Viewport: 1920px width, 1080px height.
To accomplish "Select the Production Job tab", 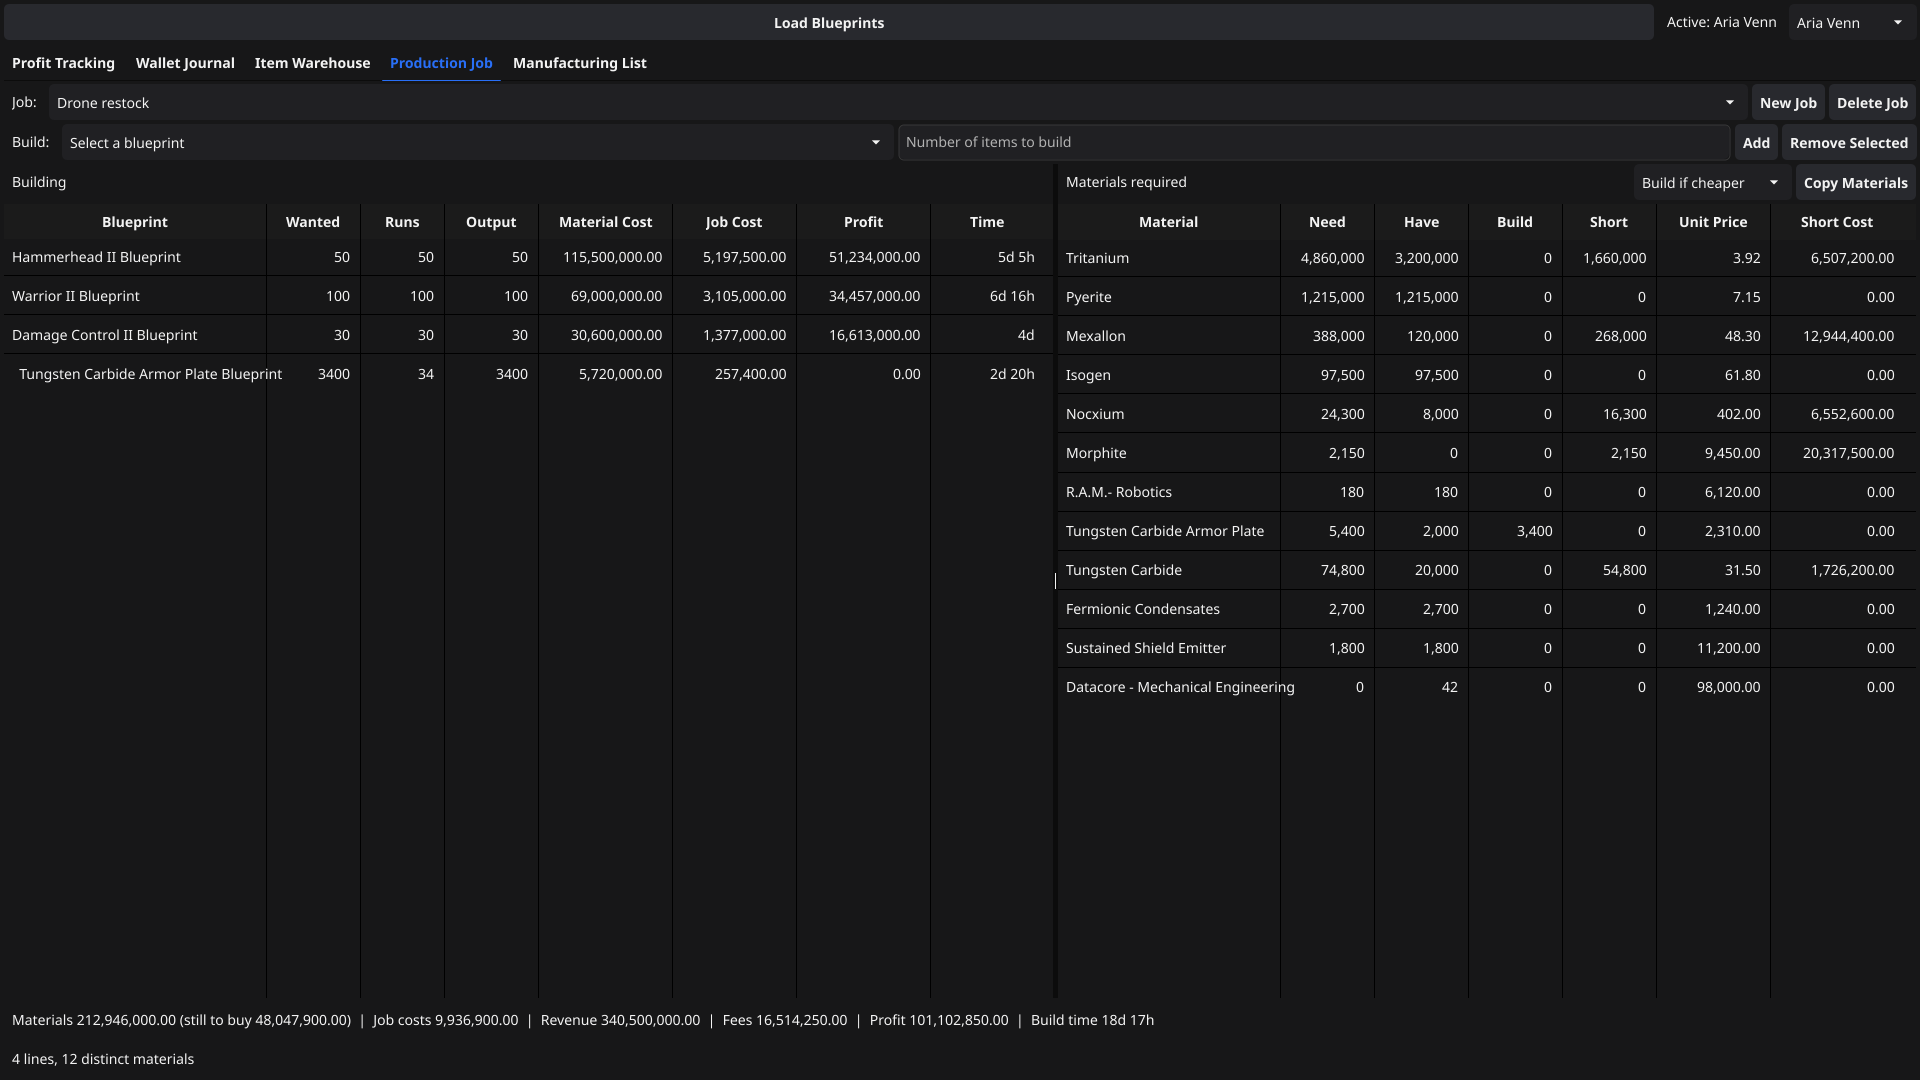I will 441,63.
